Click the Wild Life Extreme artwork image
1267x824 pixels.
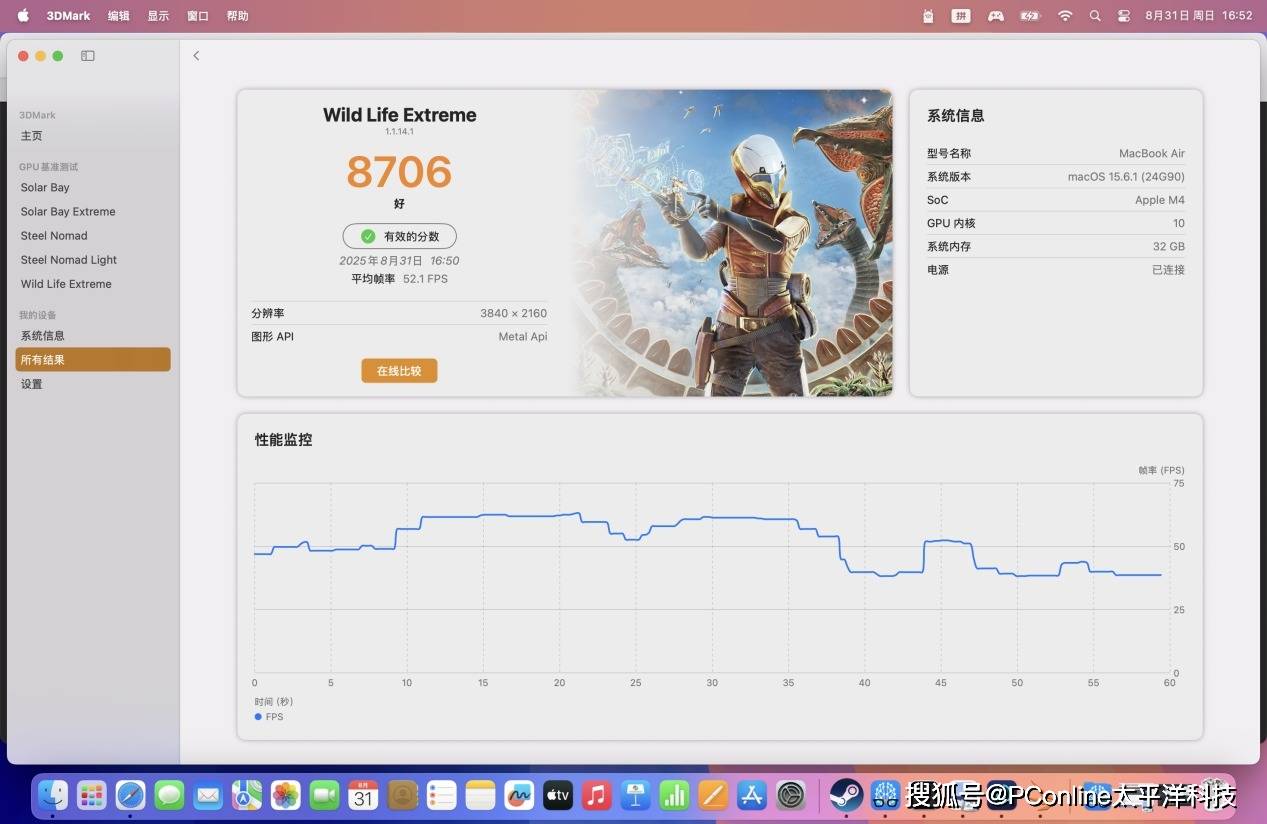point(733,242)
